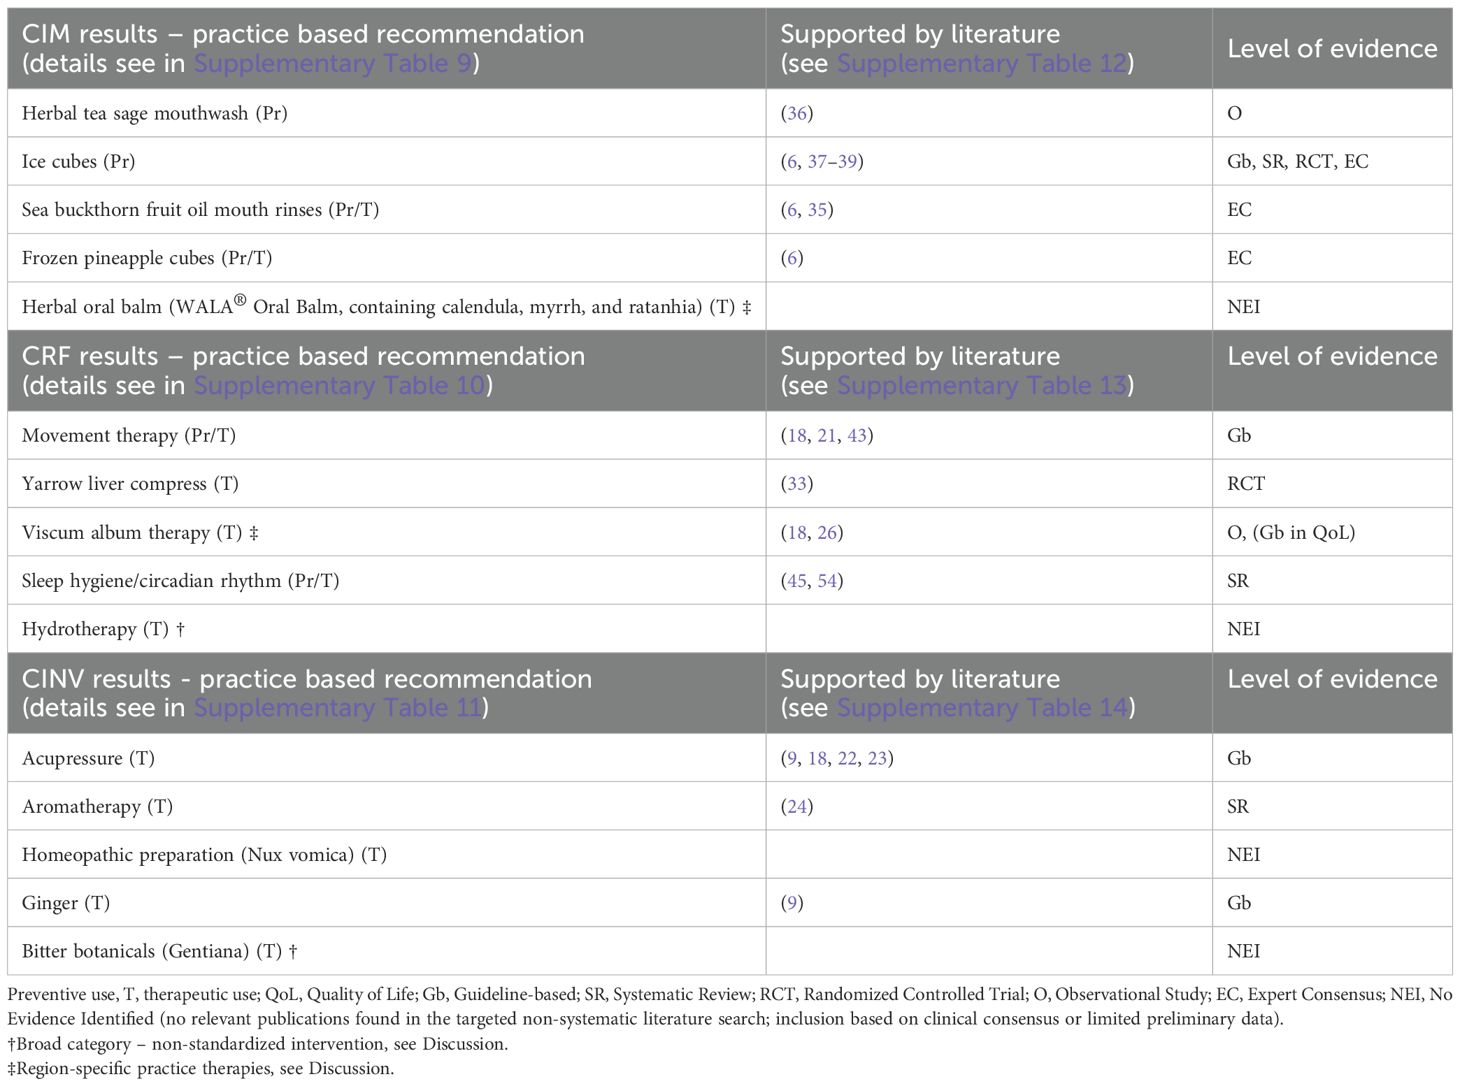Open reference 43 for Movement therapy
The width and height of the screenshot is (1460, 1086).
[857, 436]
